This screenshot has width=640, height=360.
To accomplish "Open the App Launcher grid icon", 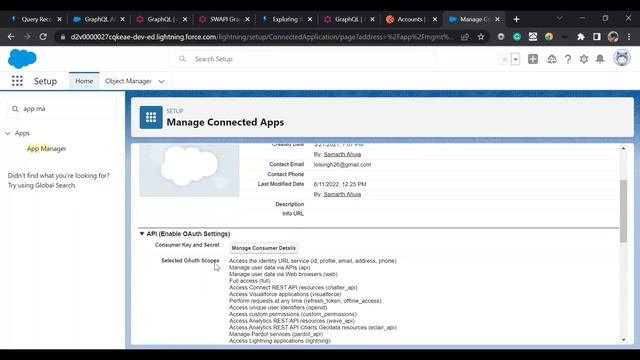I will tap(17, 81).
